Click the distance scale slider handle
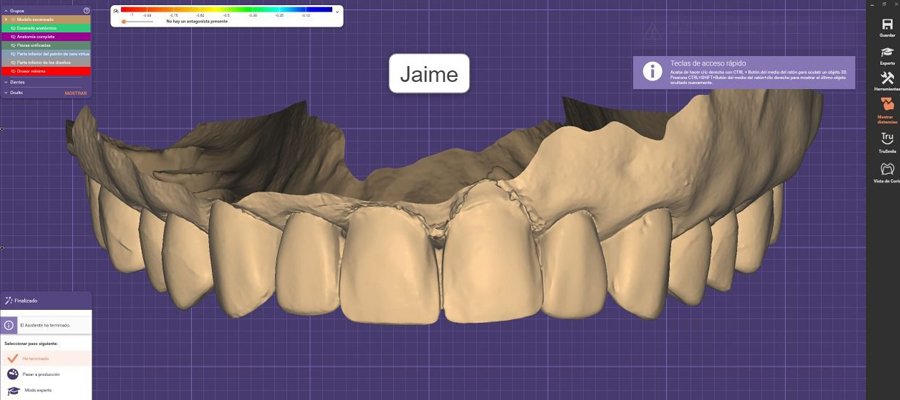The height and width of the screenshot is (400, 900). 123,21
